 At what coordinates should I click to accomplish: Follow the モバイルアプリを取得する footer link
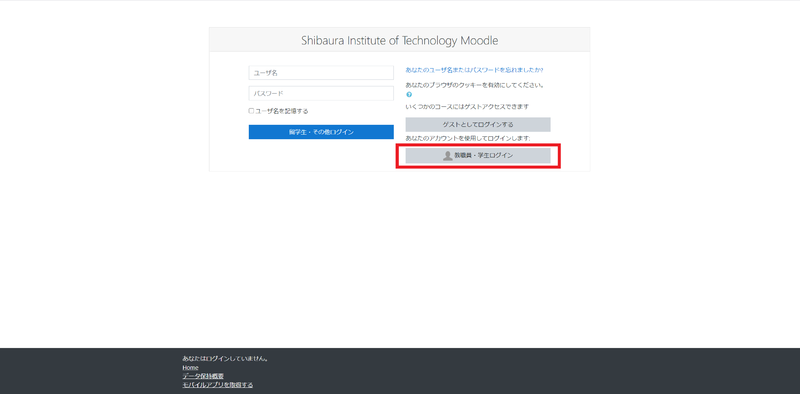click(x=217, y=385)
